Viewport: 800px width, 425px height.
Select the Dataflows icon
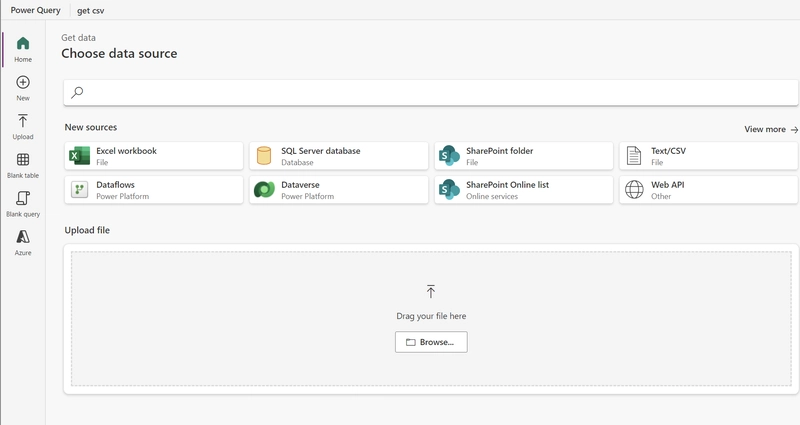tap(79, 190)
